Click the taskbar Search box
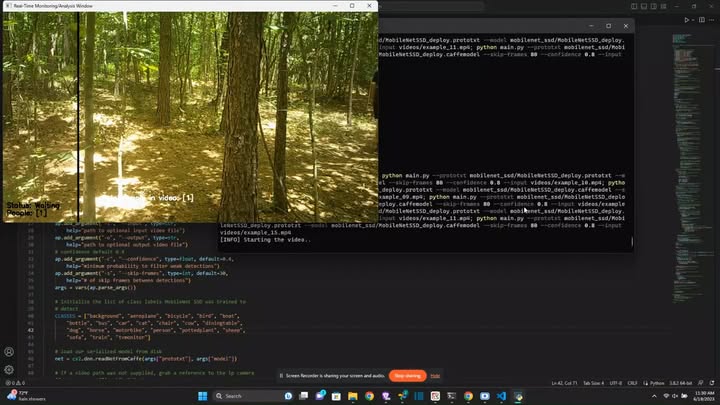Screen dimensions: 720x405 point(253,396)
